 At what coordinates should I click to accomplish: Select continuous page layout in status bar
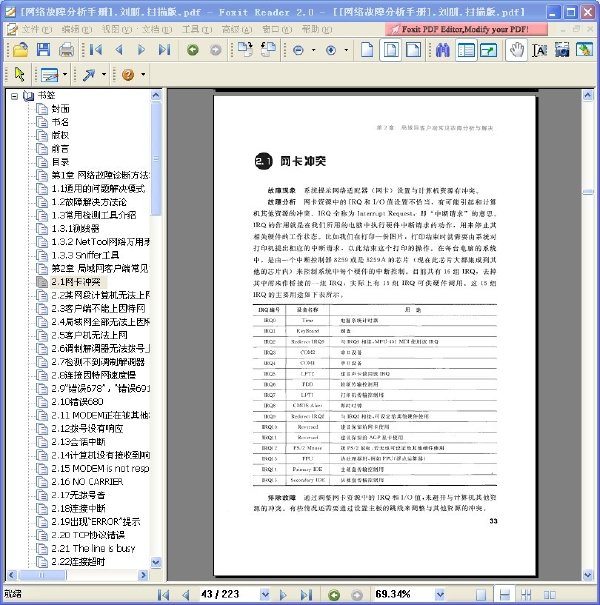point(505,595)
